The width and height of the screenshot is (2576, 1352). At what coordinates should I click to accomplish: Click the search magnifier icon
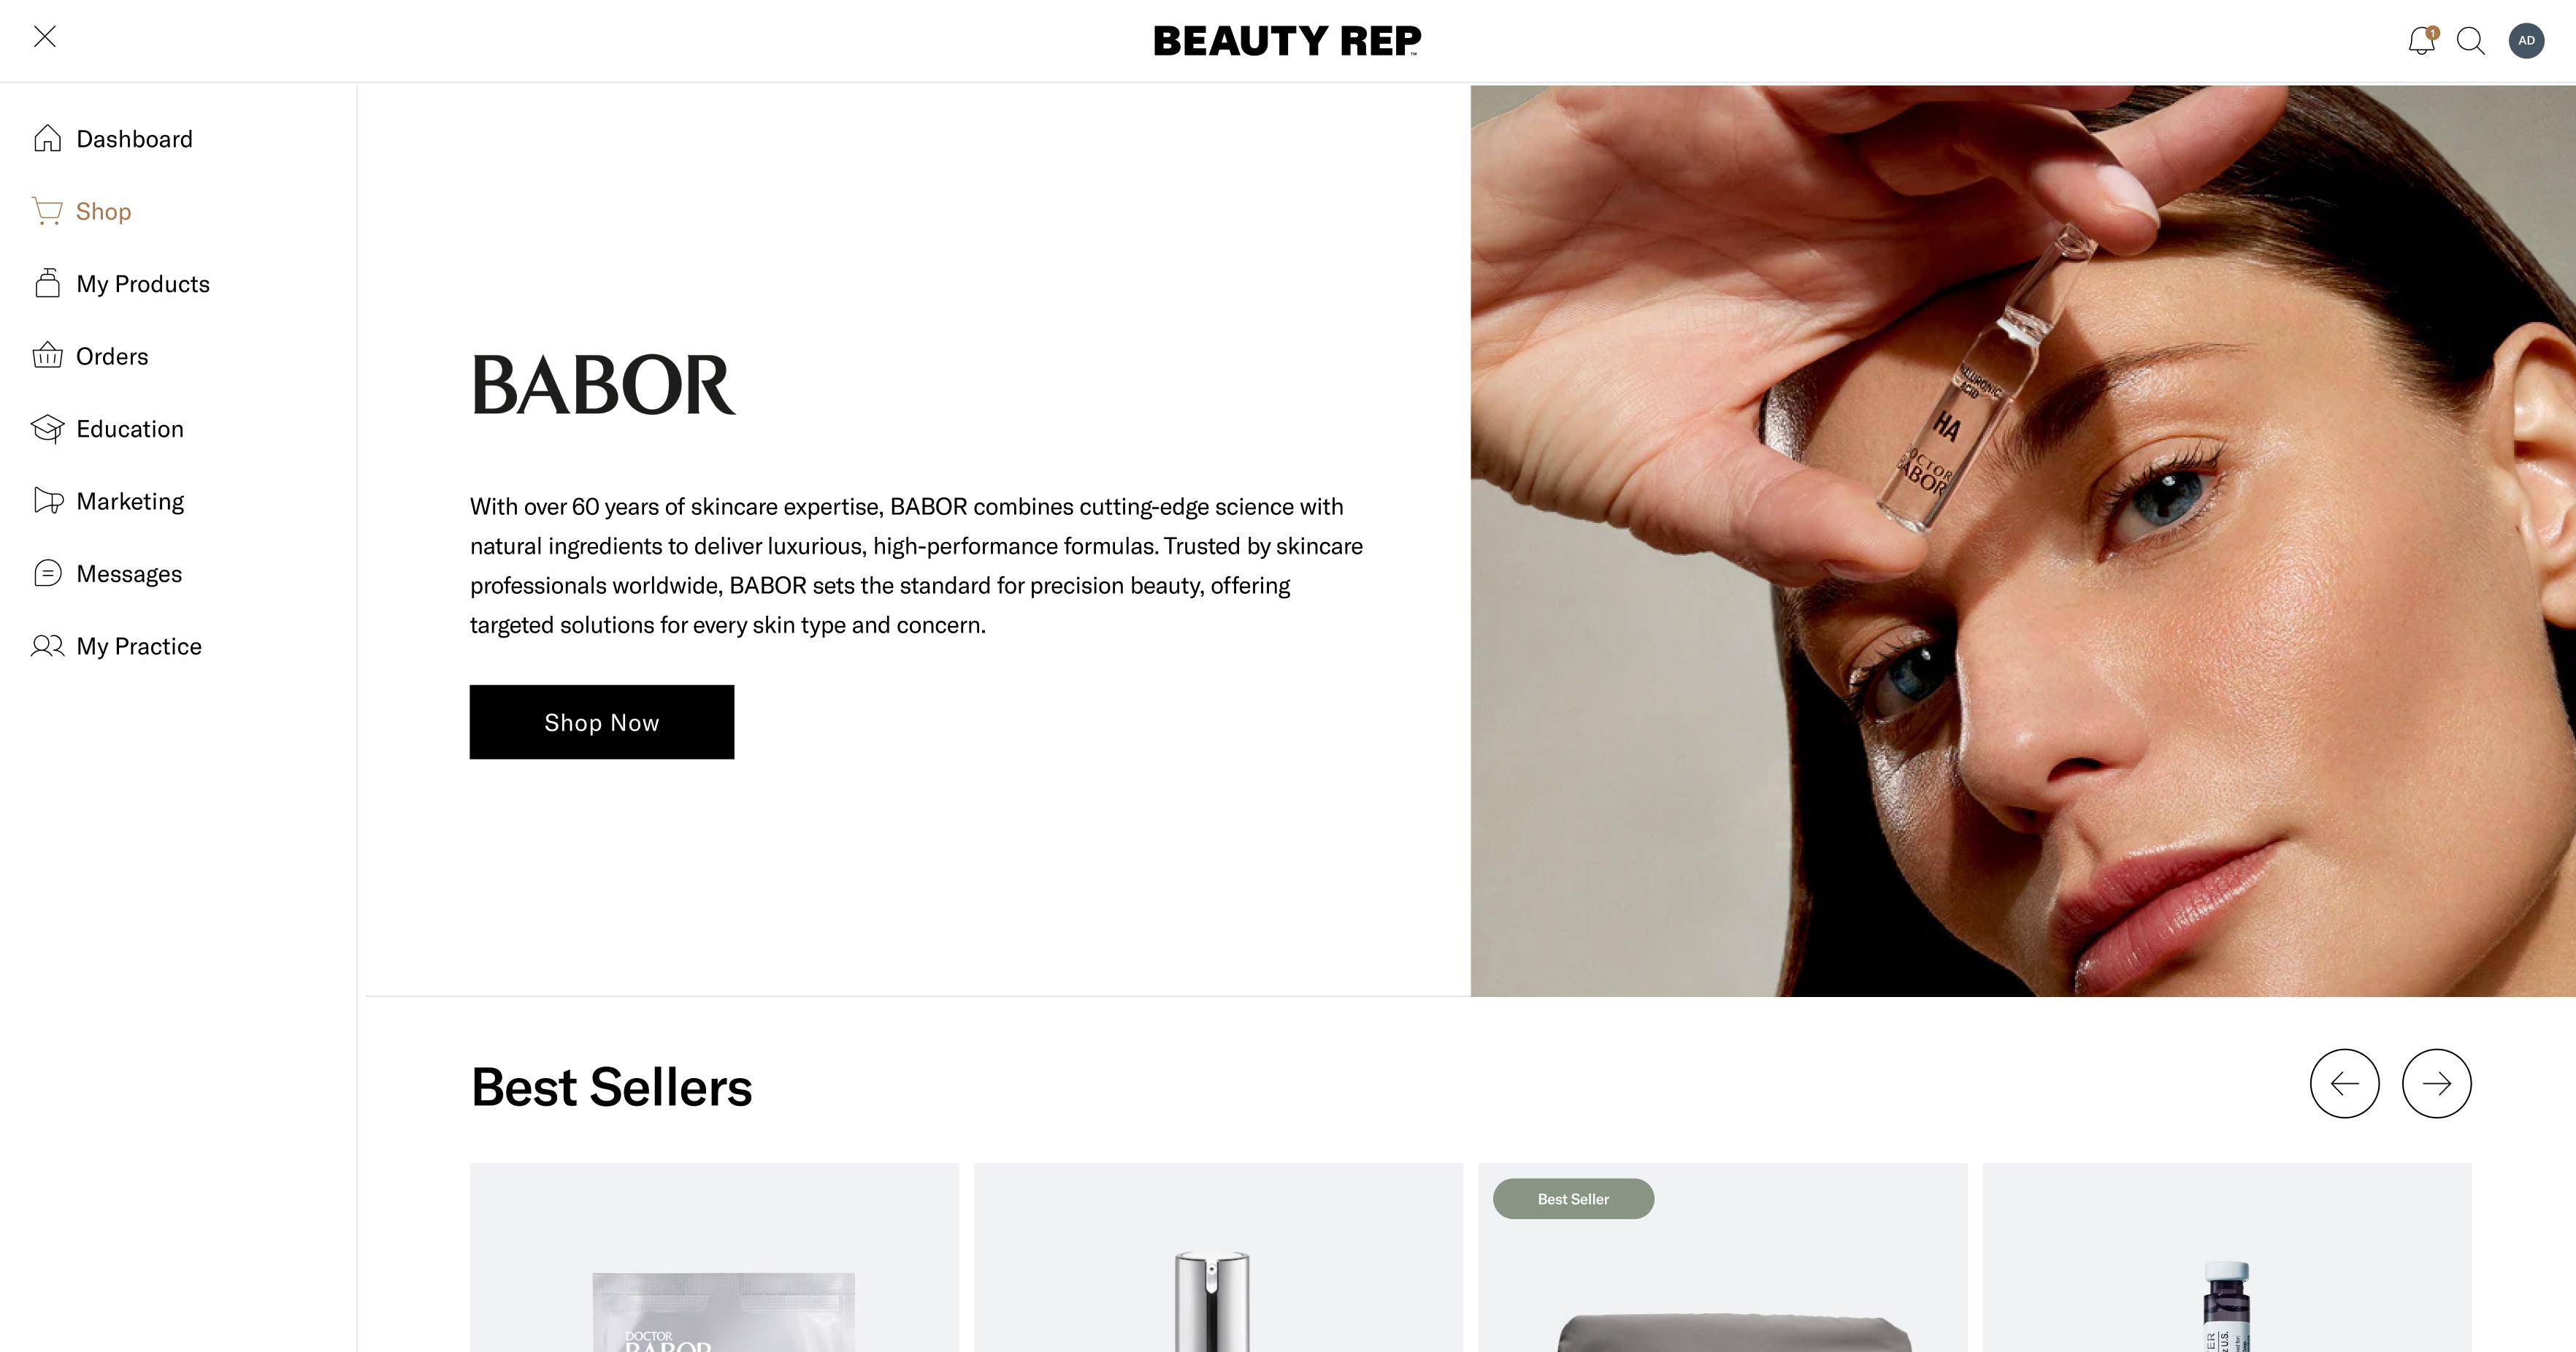(2471, 41)
